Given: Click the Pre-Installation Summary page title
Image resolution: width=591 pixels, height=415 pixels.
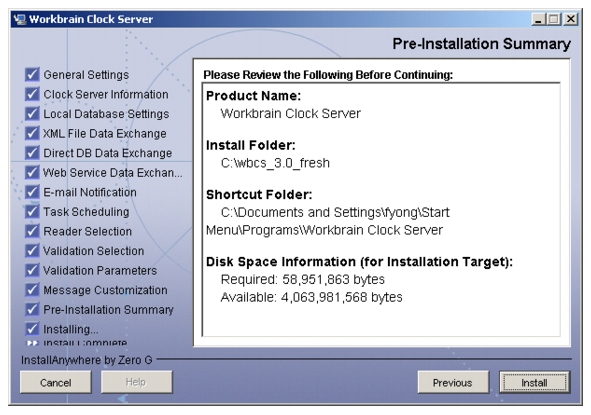Looking at the screenshot, I should point(481,44).
